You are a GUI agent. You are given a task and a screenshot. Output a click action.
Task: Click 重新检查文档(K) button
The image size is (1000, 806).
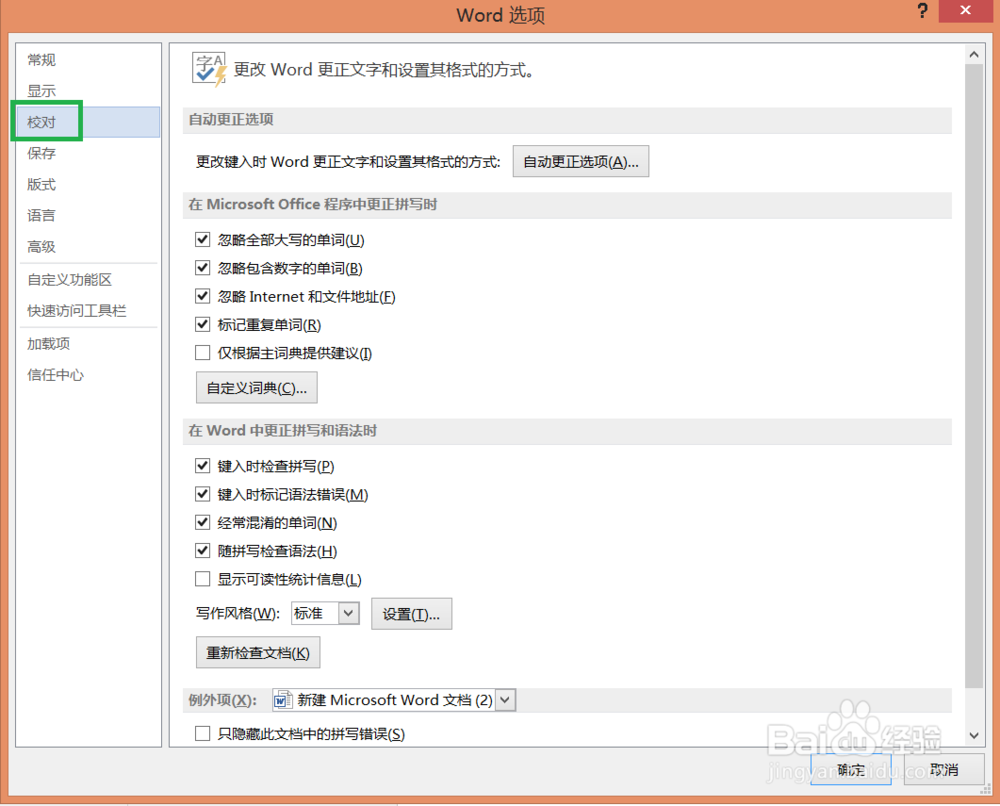[258, 653]
